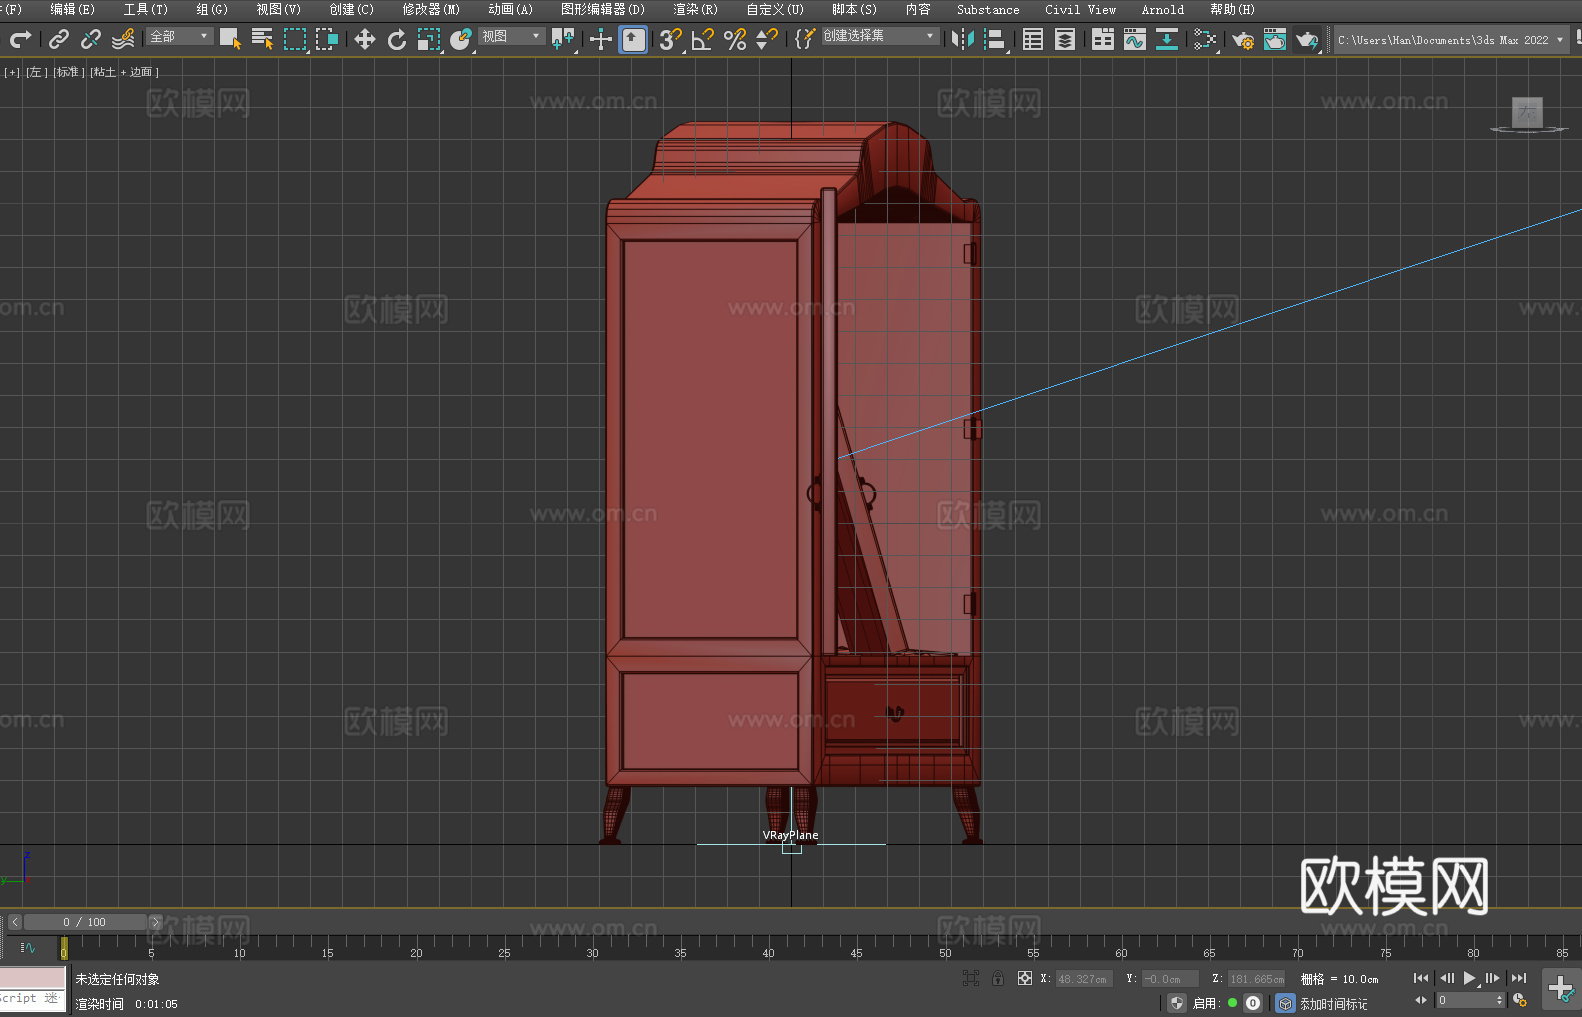
Task: Open the Rendered Frame Window
Action: click(1275, 39)
